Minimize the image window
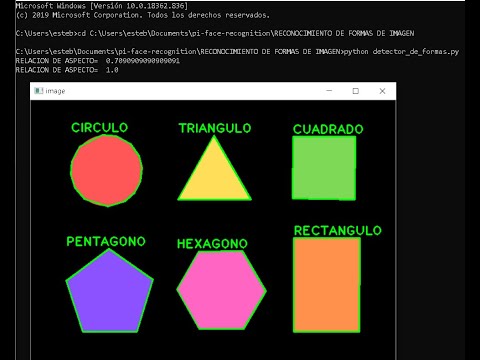The width and height of the screenshot is (480, 360). pos(329,91)
